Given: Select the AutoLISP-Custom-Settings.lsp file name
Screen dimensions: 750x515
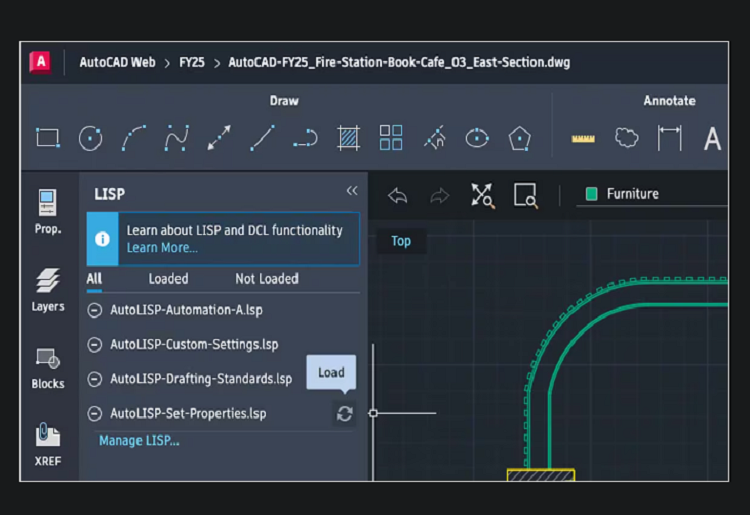Looking at the screenshot, I should pos(194,345).
